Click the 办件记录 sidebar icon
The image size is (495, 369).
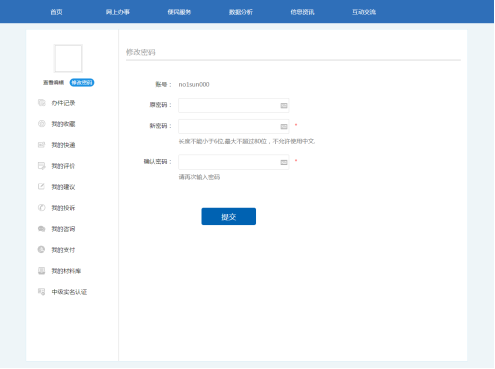(41, 103)
